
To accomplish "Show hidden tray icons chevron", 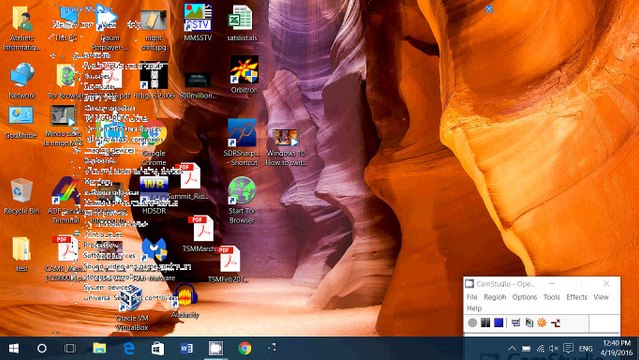I will click(x=512, y=349).
